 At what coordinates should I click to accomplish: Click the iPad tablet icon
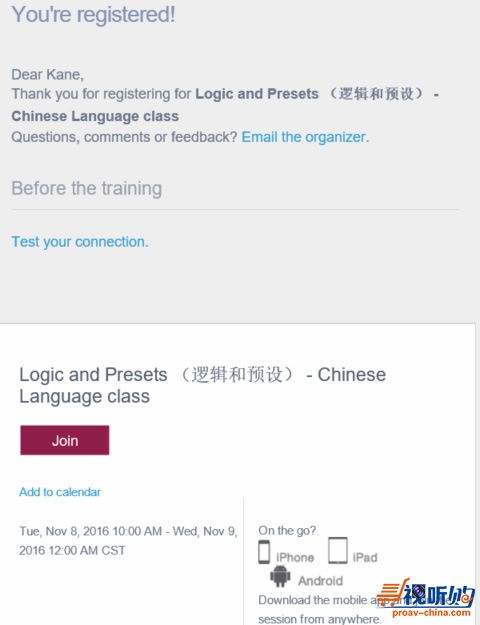click(338, 550)
